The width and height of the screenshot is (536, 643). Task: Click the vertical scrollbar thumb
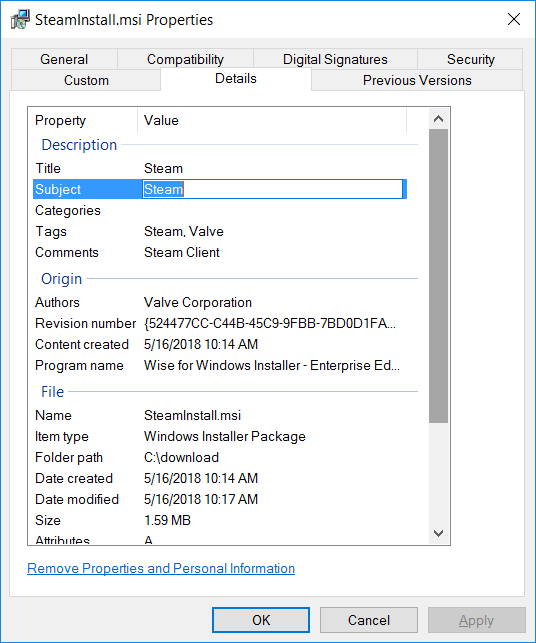pos(438,276)
